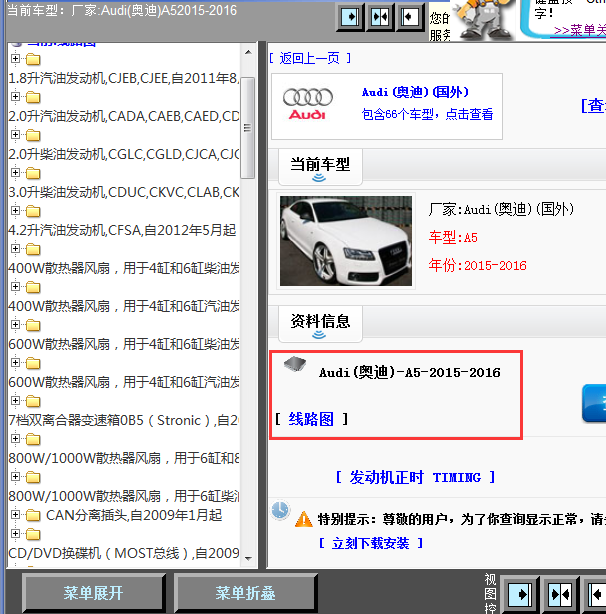Image resolution: width=606 pixels, height=614 pixels.
Task: Click the 返回上一页 link
Action: coord(309,58)
